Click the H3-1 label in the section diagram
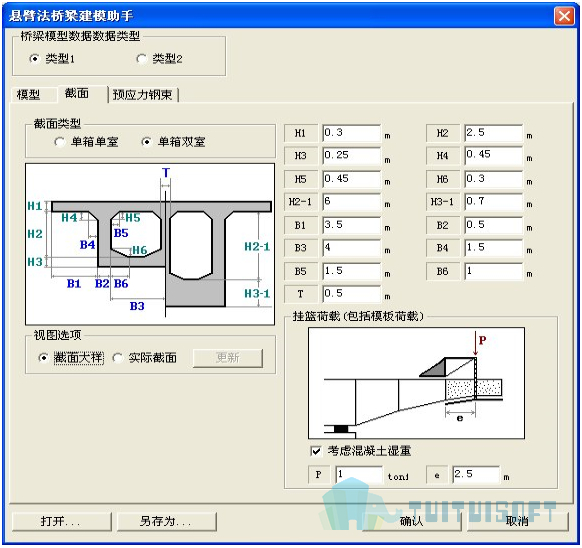The image size is (582, 548). pyautogui.click(x=257, y=294)
